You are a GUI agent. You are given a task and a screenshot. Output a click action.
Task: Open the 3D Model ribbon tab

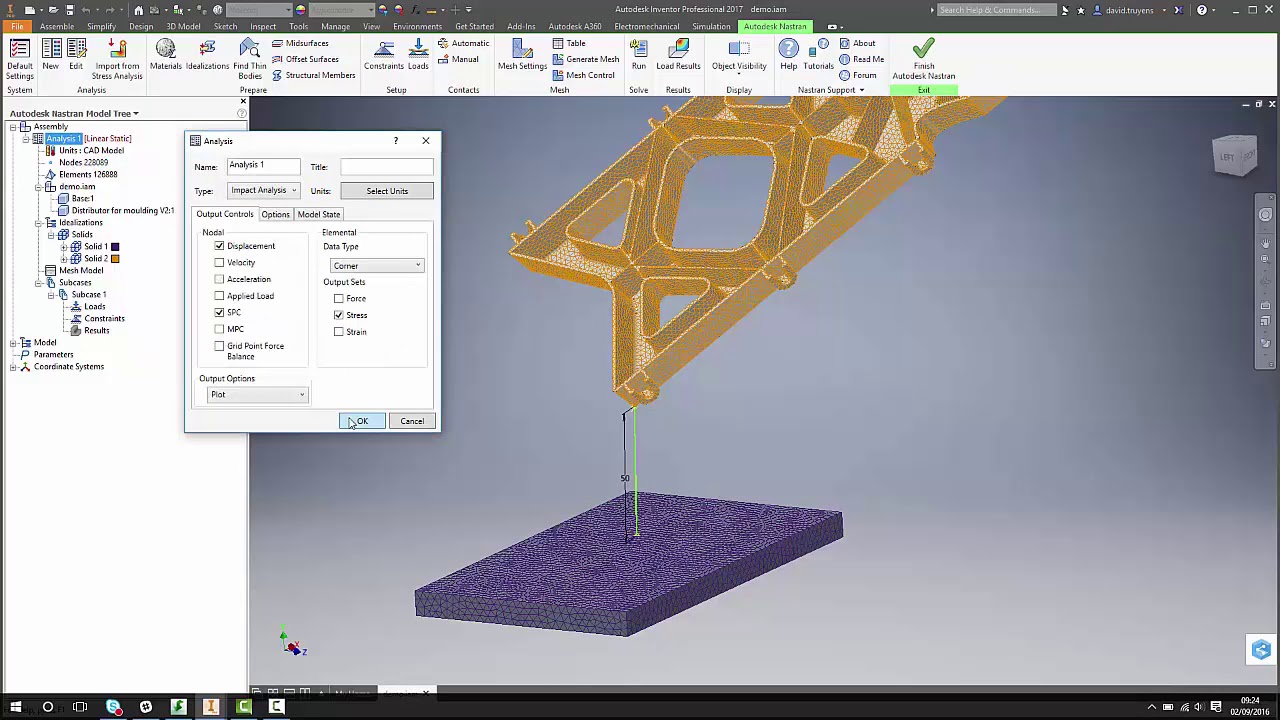coord(183,26)
